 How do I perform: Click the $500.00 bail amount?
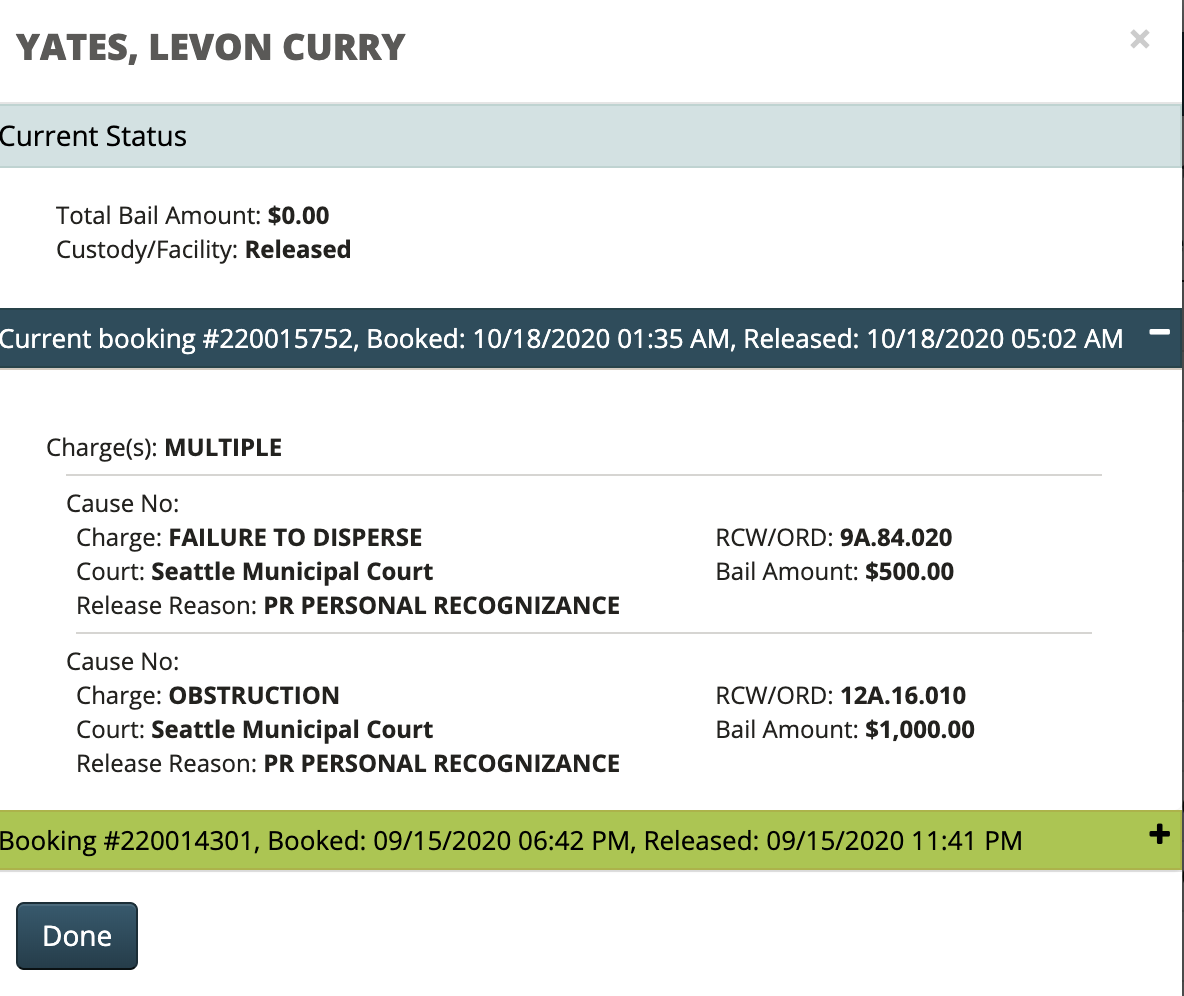[x=908, y=571]
